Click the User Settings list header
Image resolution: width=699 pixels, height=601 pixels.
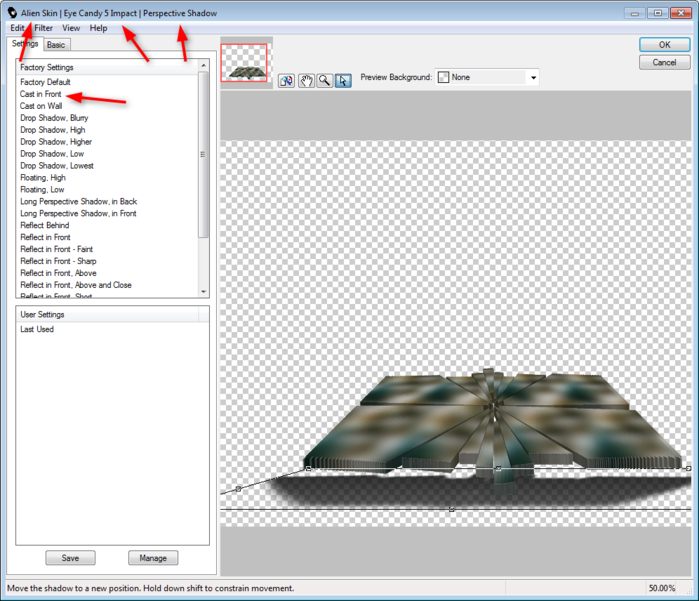click(x=107, y=314)
